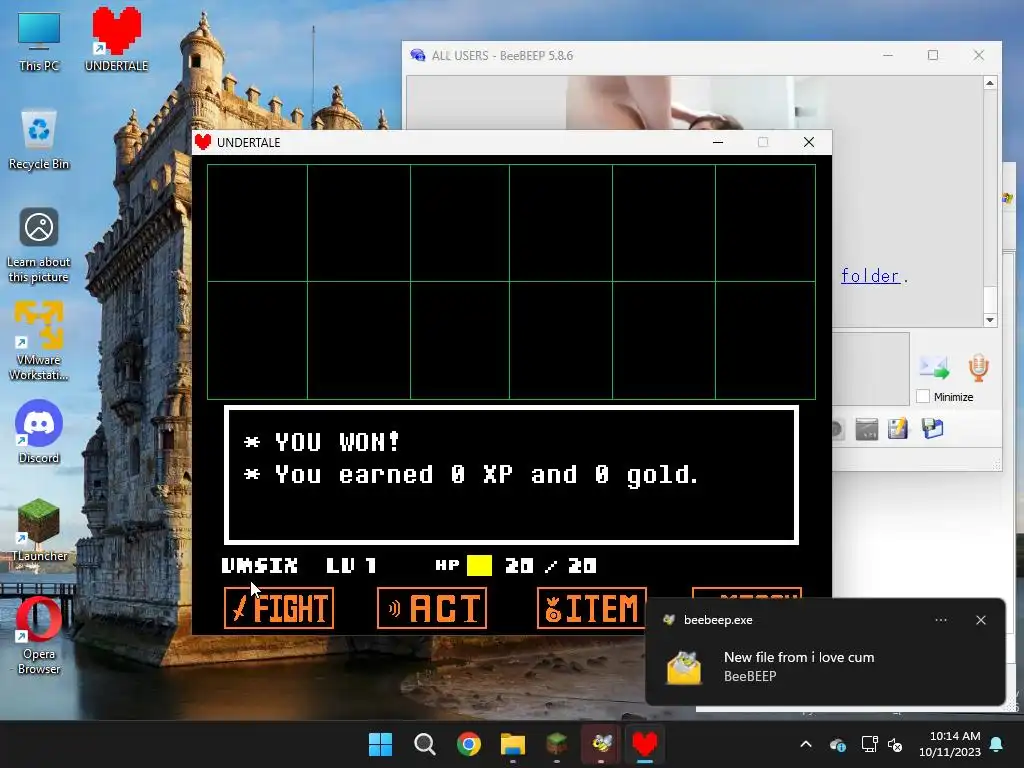
Task: Click the '20 / 20' HP value
Action: coord(551,566)
